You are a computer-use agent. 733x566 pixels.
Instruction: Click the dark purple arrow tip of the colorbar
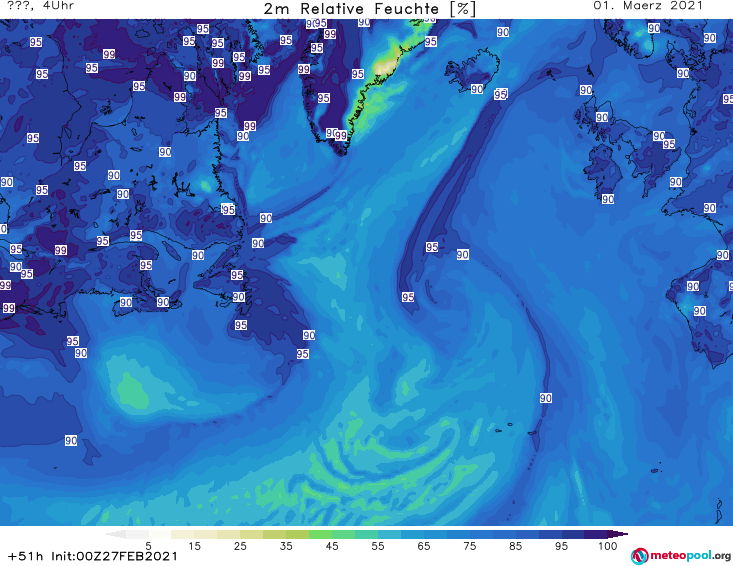point(618,534)
